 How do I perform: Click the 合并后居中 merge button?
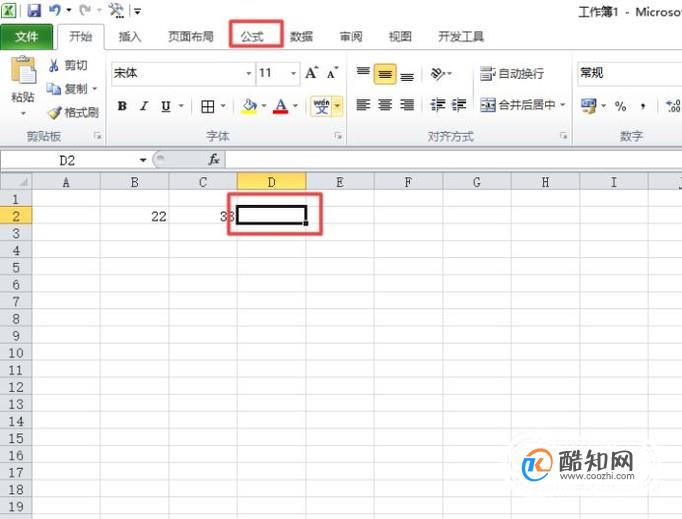click(522, 105)
